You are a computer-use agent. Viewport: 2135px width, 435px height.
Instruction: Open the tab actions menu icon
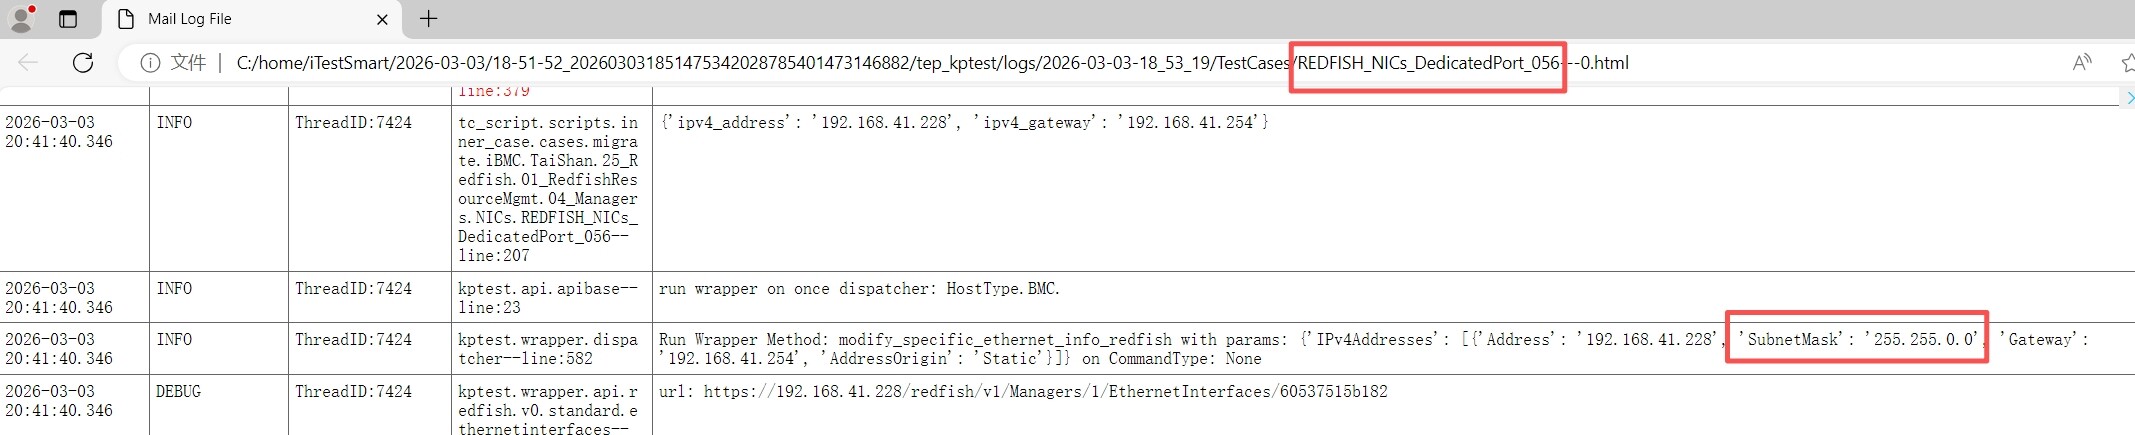[68, 19]
